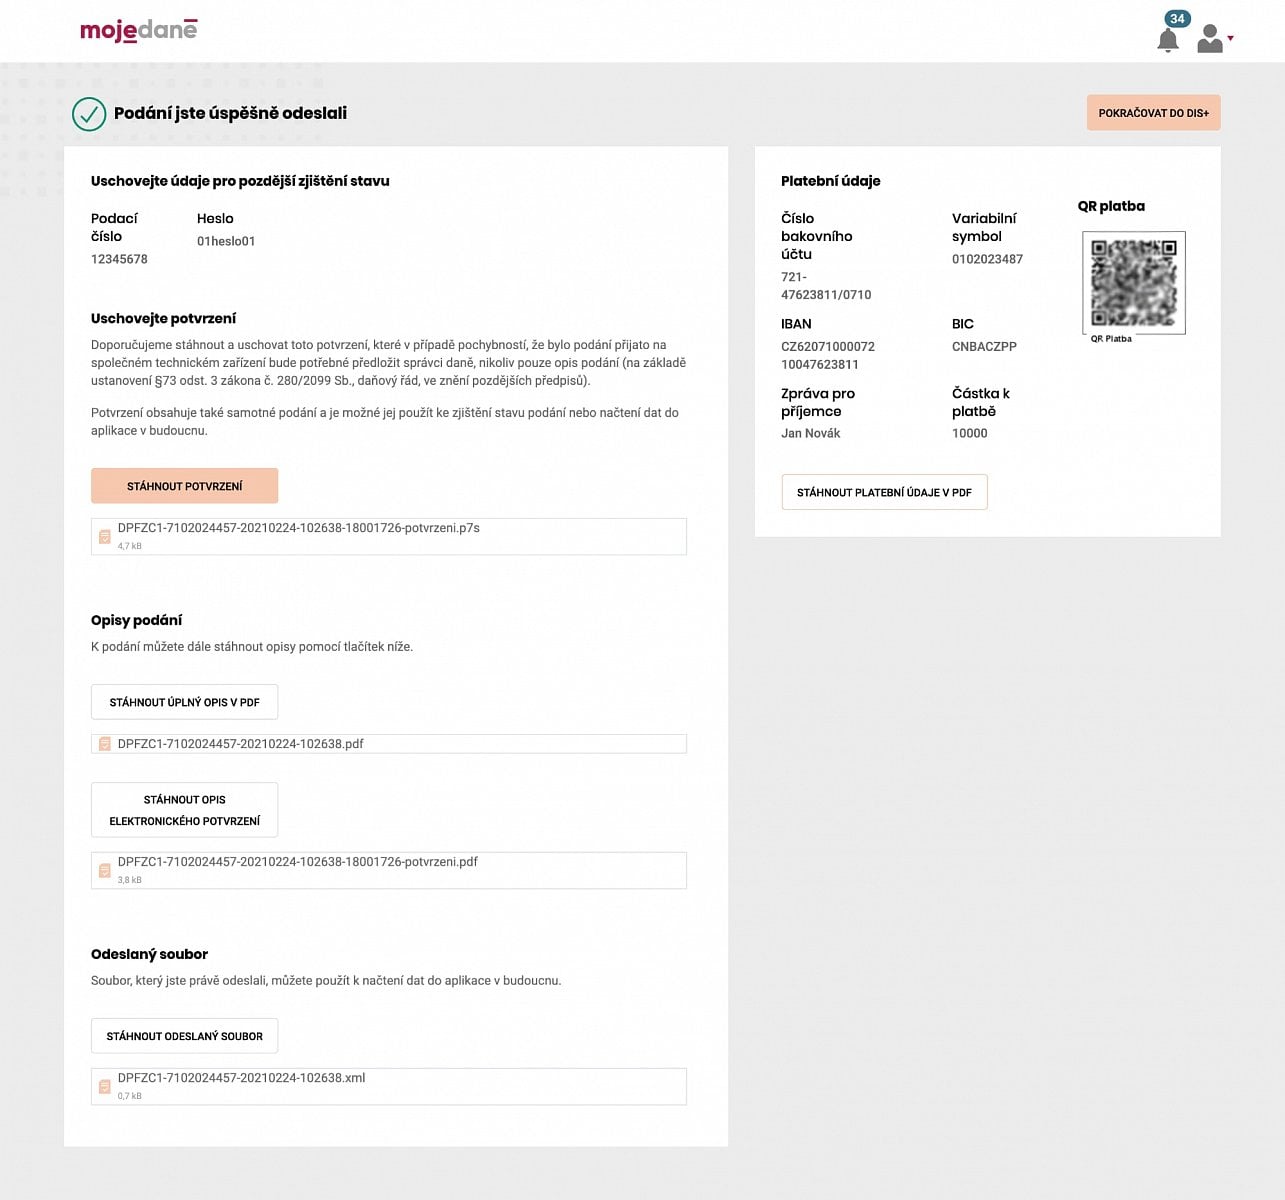1285x1200 pixels.
Task: Open the potvrzeni.p7s file entry
Action: (299, 528)
